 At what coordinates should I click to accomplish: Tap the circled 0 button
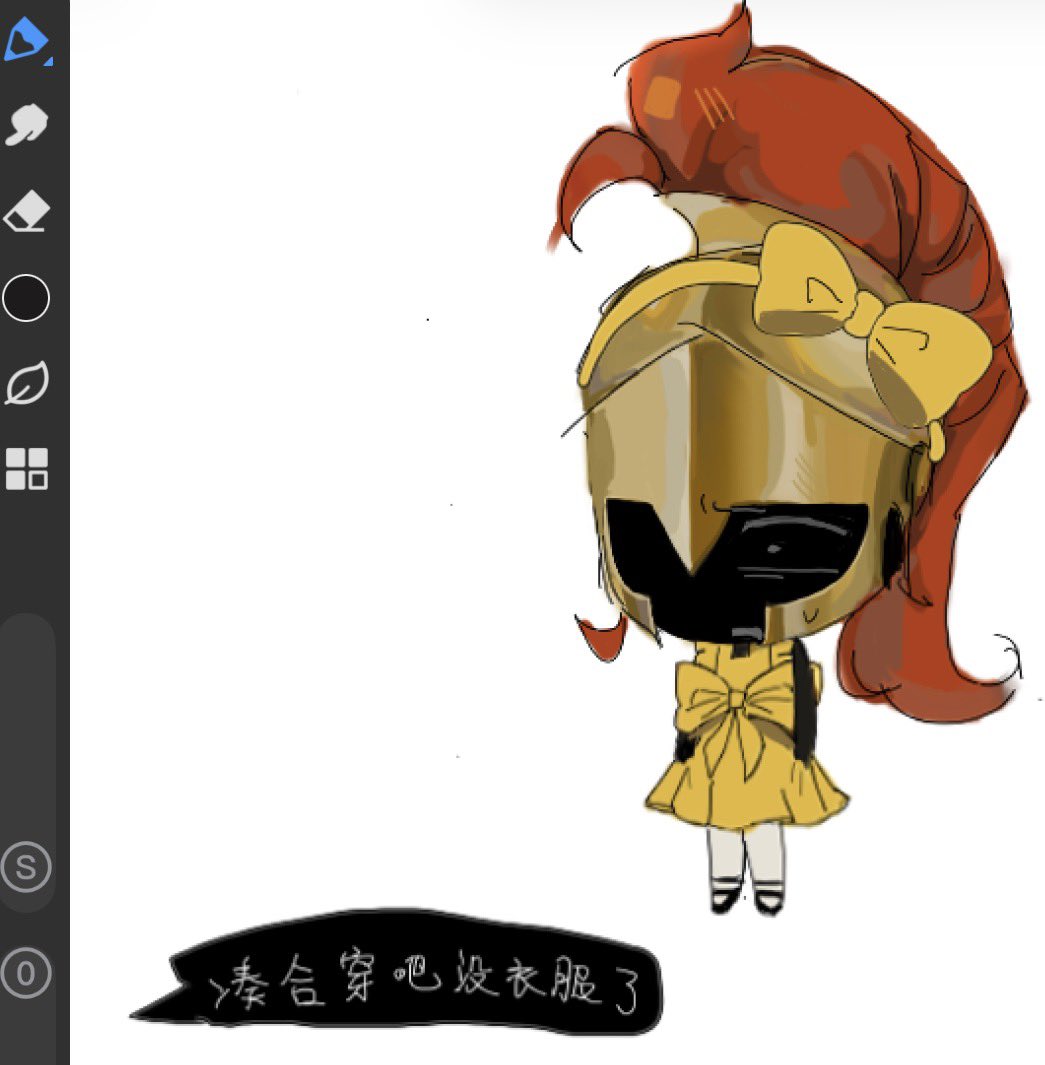click(x=26, y=973)
